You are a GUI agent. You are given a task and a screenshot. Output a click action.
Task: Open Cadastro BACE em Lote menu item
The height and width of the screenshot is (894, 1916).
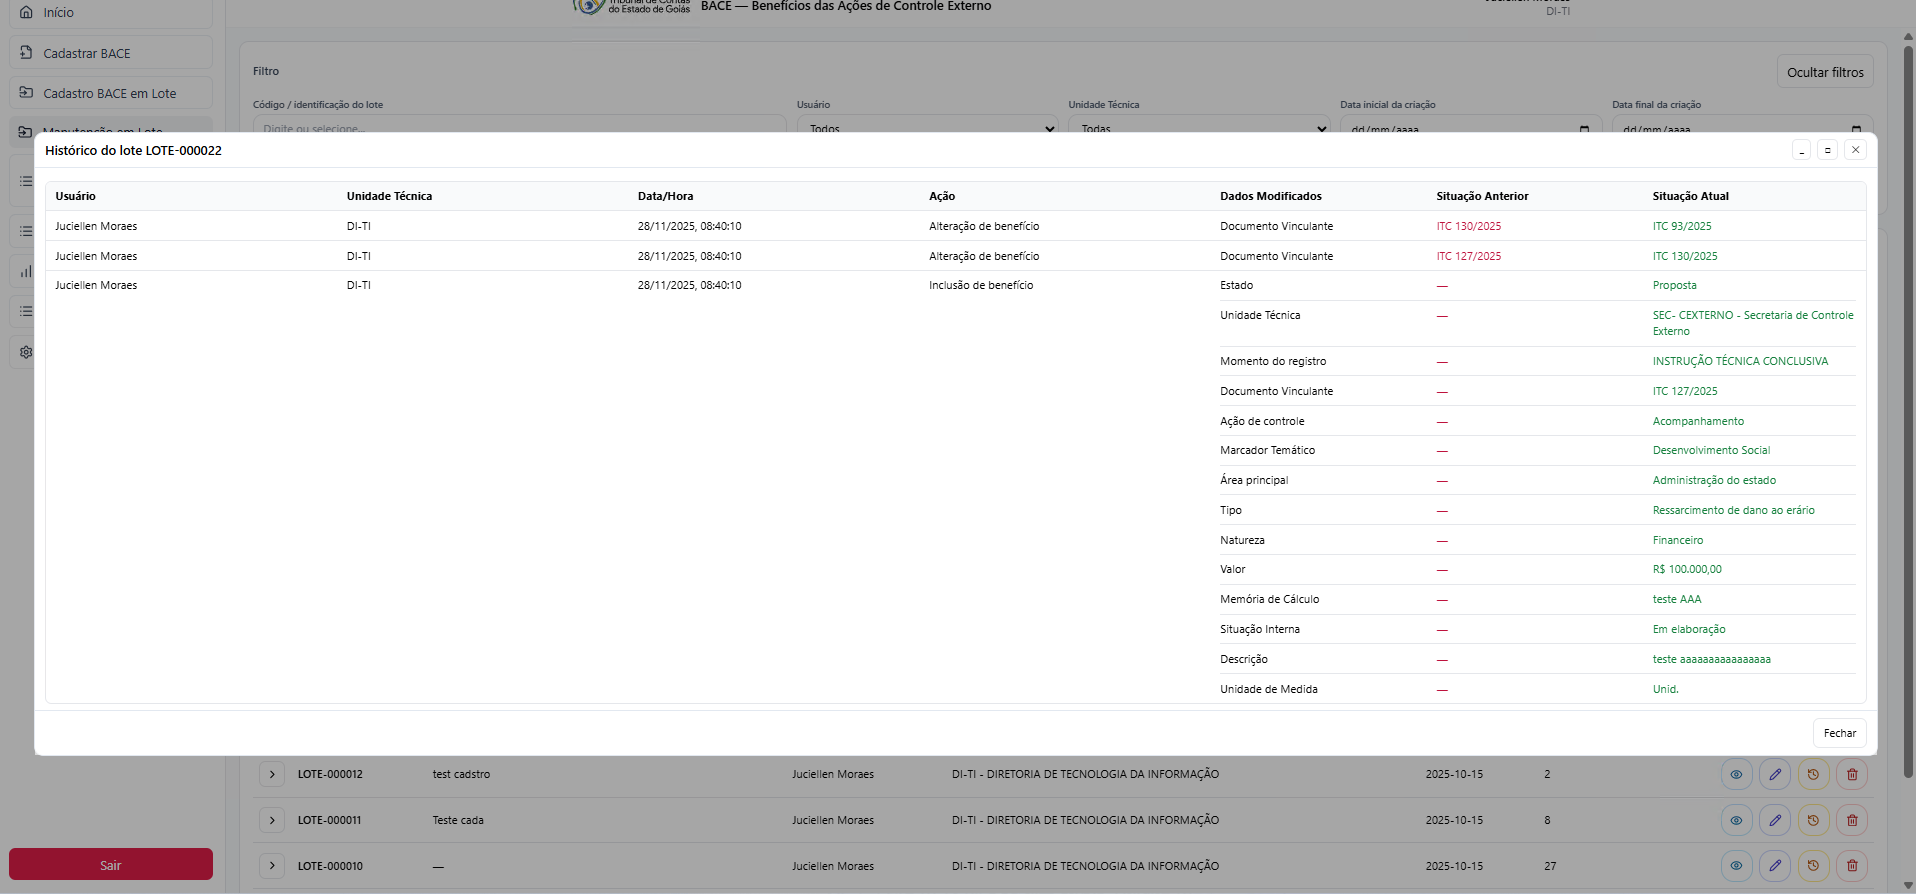click(110, 93)
